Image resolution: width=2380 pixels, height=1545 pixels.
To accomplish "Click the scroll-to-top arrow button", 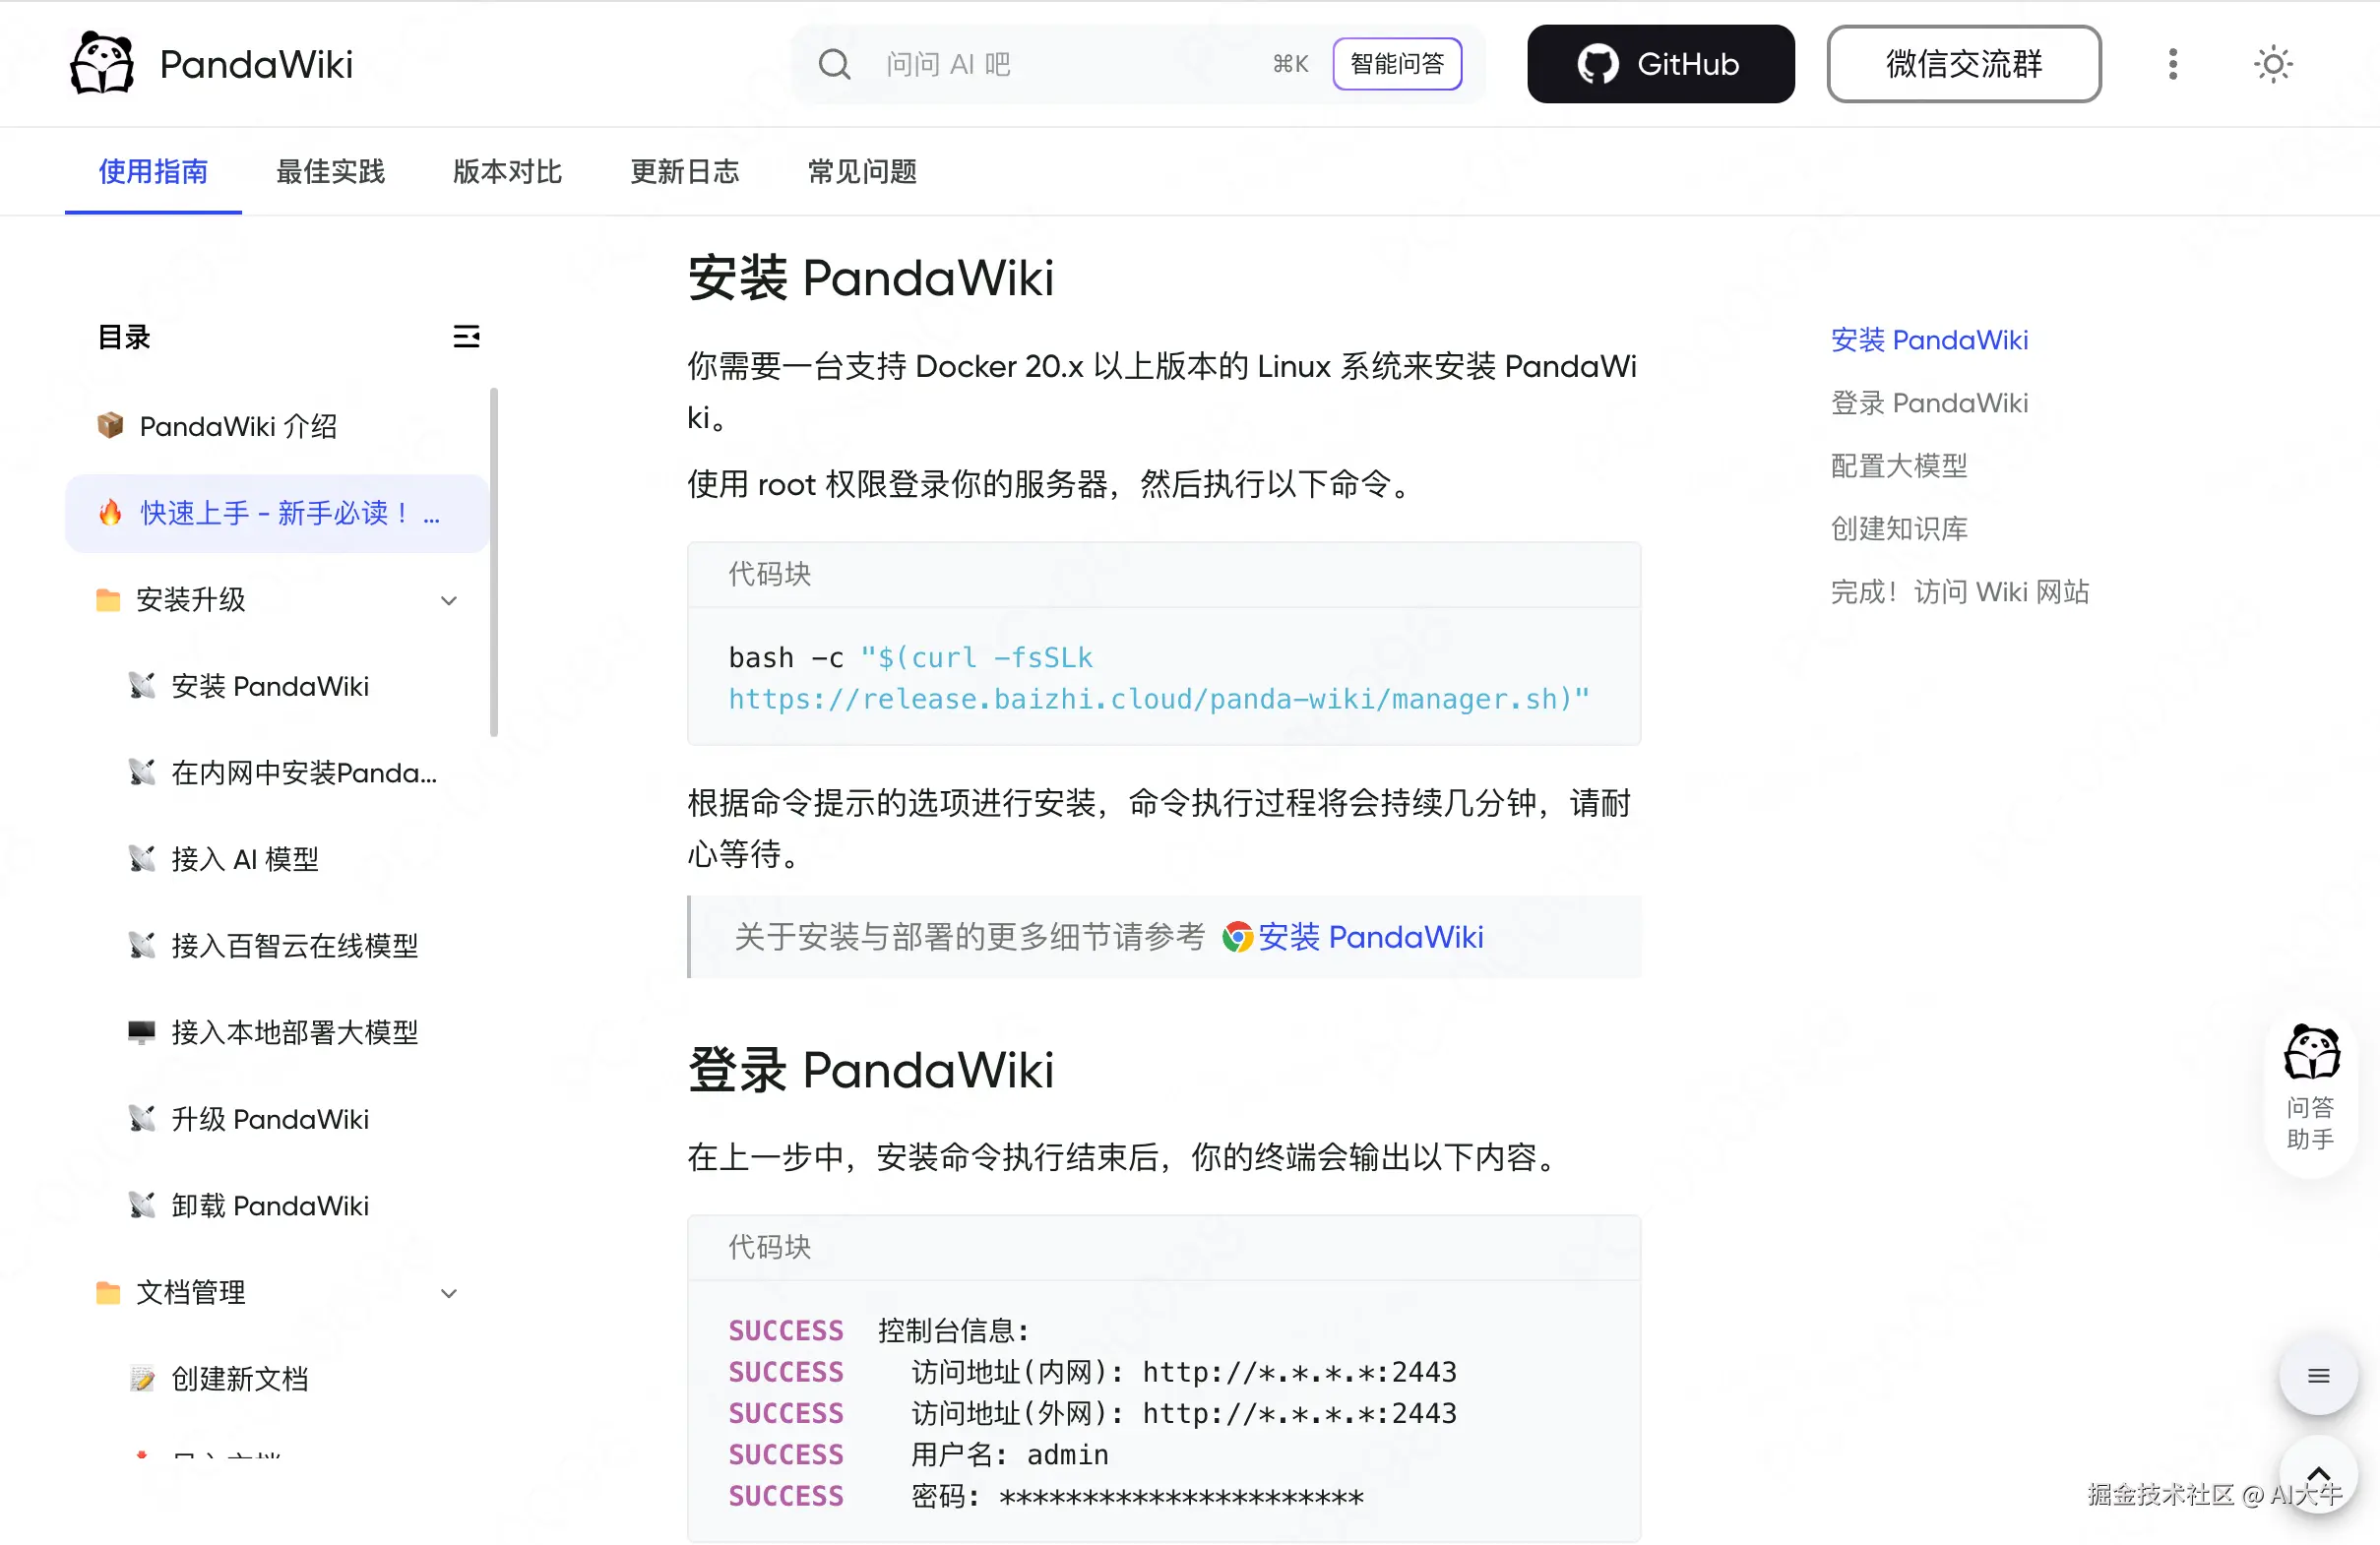I will (x=2318, y=1474).
